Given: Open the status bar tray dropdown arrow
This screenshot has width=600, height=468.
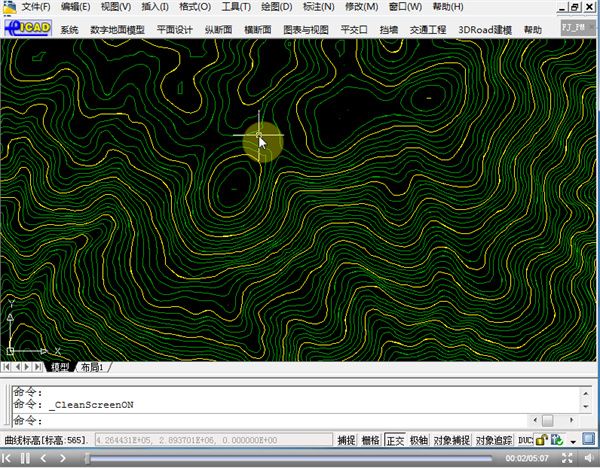Looking at the screenshot, I should [x=573, y=441].
